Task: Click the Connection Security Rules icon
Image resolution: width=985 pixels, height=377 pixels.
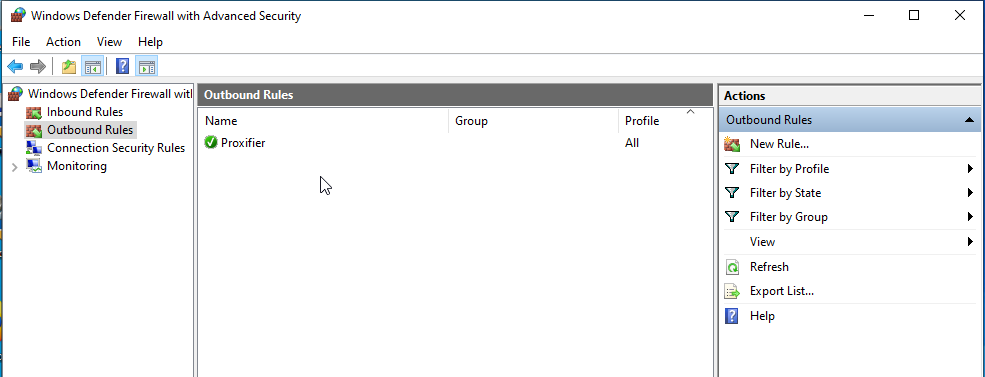Action: pyautogui.click(x=34, y=148)
